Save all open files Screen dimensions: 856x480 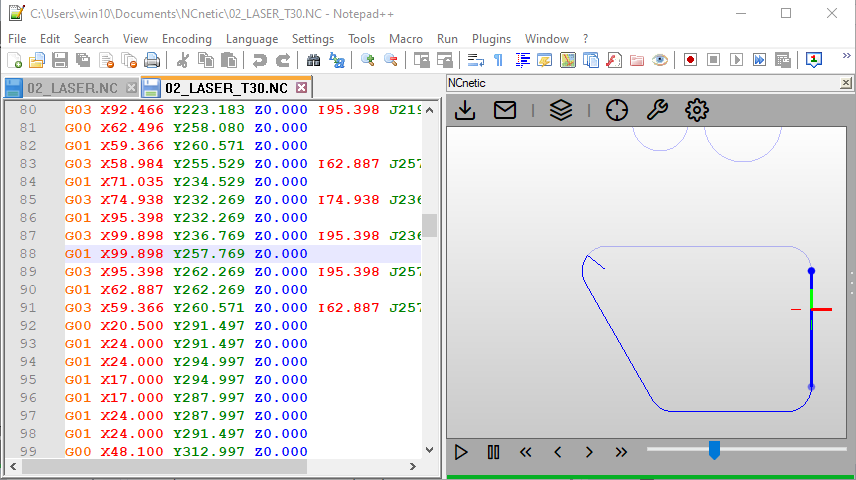[83, 60]
